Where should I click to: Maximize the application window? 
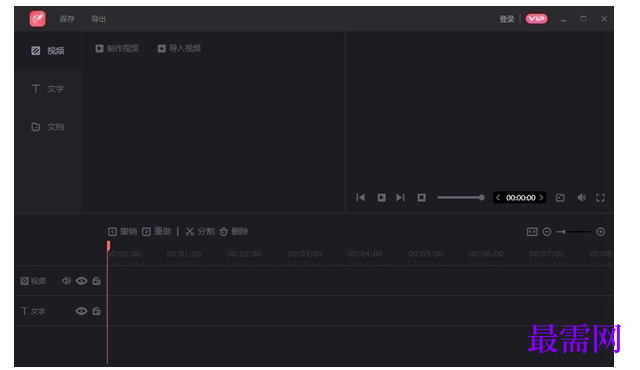pyautogui.click(x=583, y=19)
